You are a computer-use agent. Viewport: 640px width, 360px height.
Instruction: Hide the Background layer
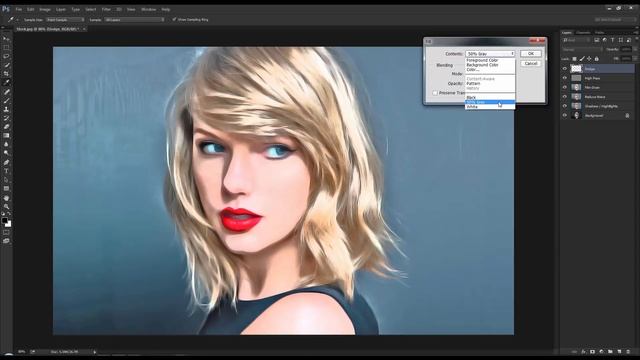point(565,116)
